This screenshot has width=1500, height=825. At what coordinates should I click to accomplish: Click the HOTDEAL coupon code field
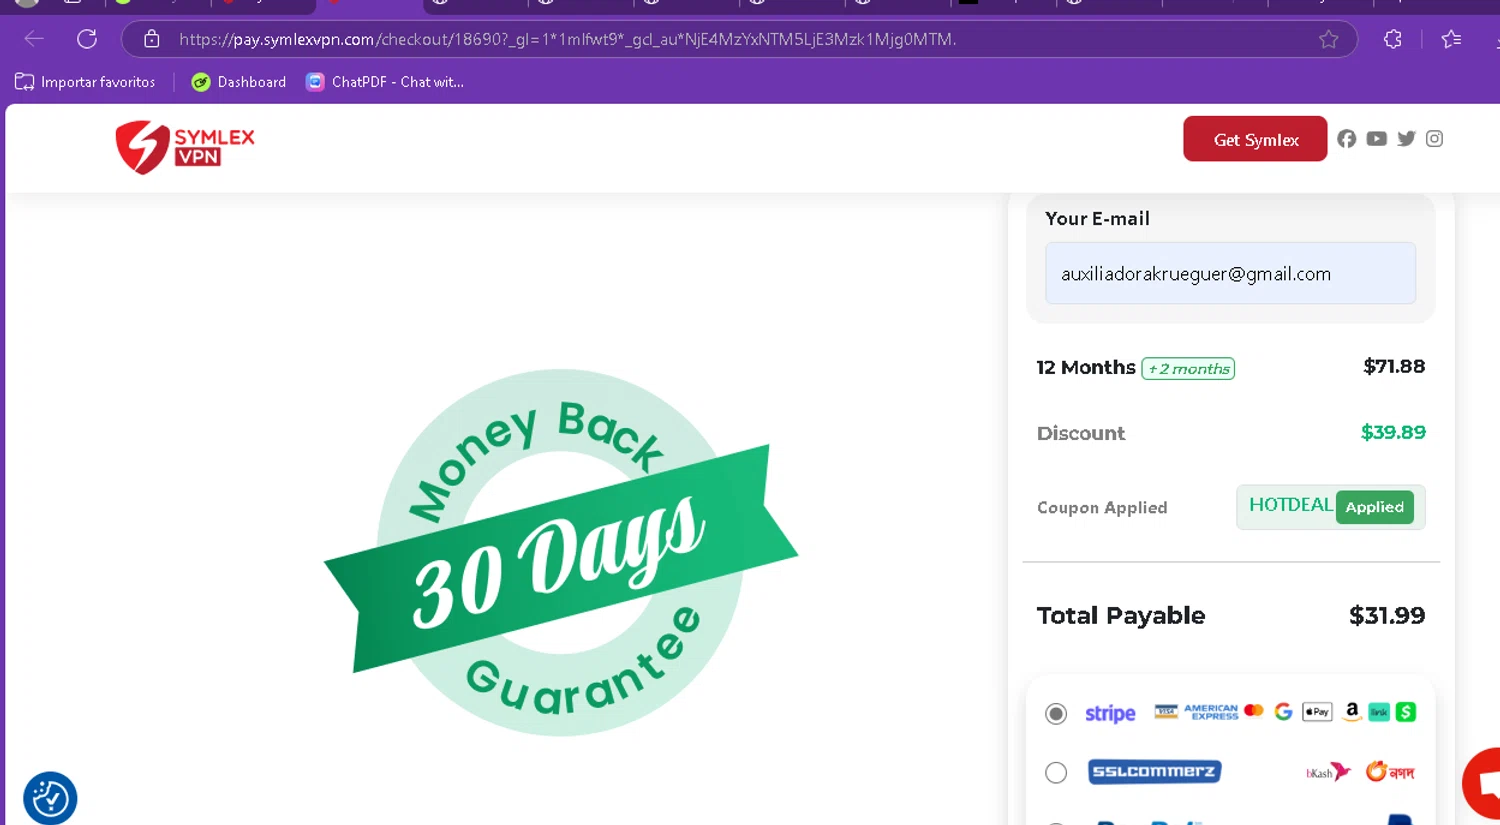click(1289, 506)
